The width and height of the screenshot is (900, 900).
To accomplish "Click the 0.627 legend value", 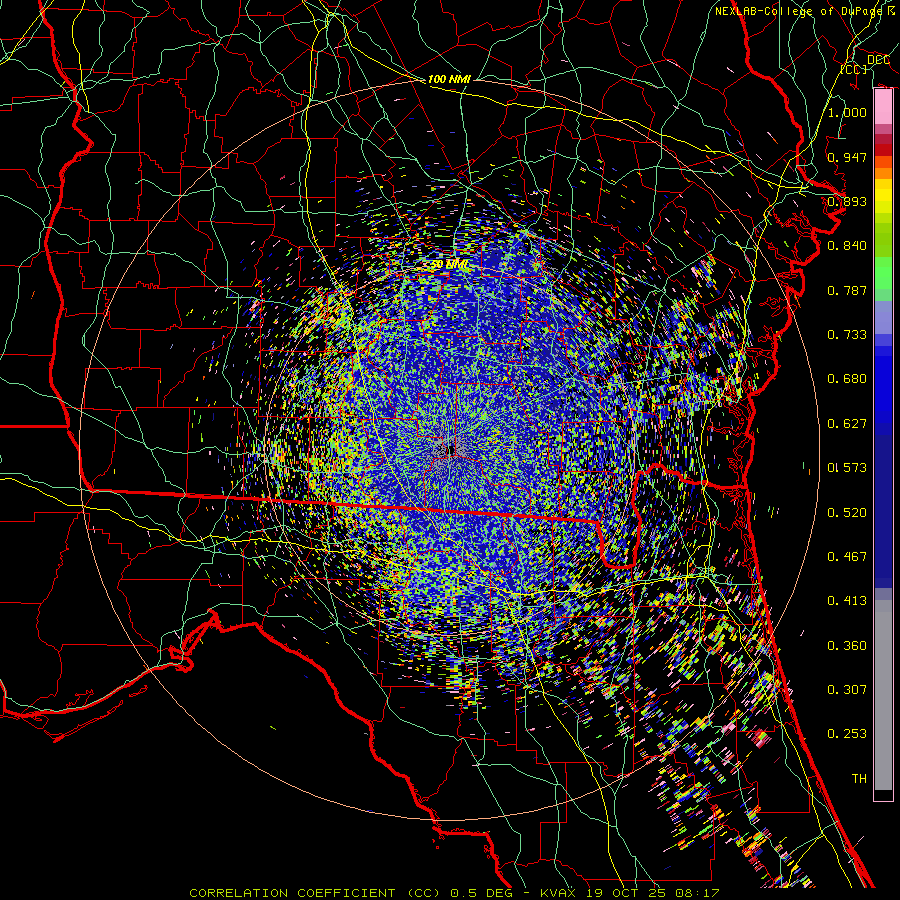I will [x=847, y=424].
